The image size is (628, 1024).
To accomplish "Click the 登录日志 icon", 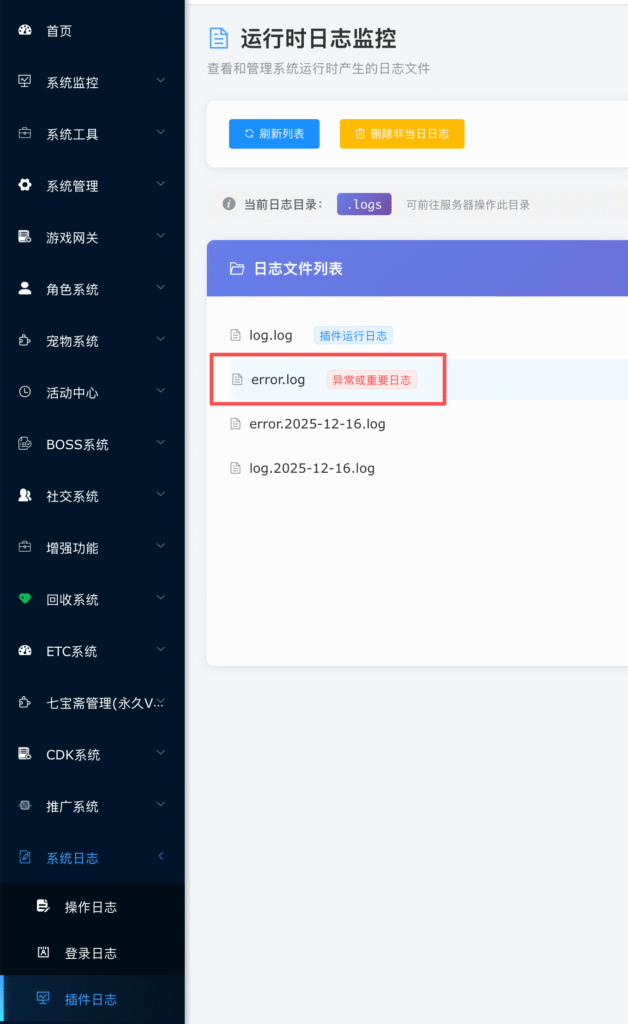I will pos(43,952).
